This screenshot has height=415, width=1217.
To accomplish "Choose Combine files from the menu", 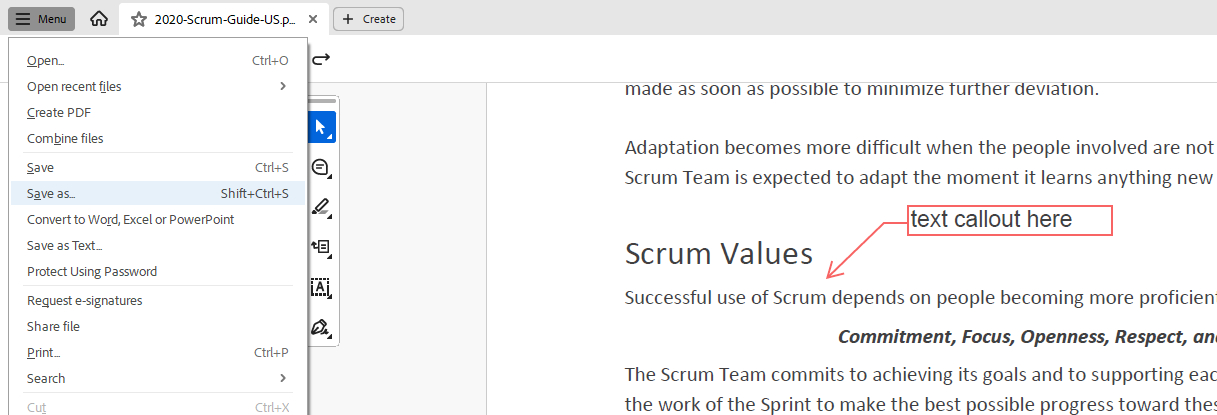I will pos(65,138).
